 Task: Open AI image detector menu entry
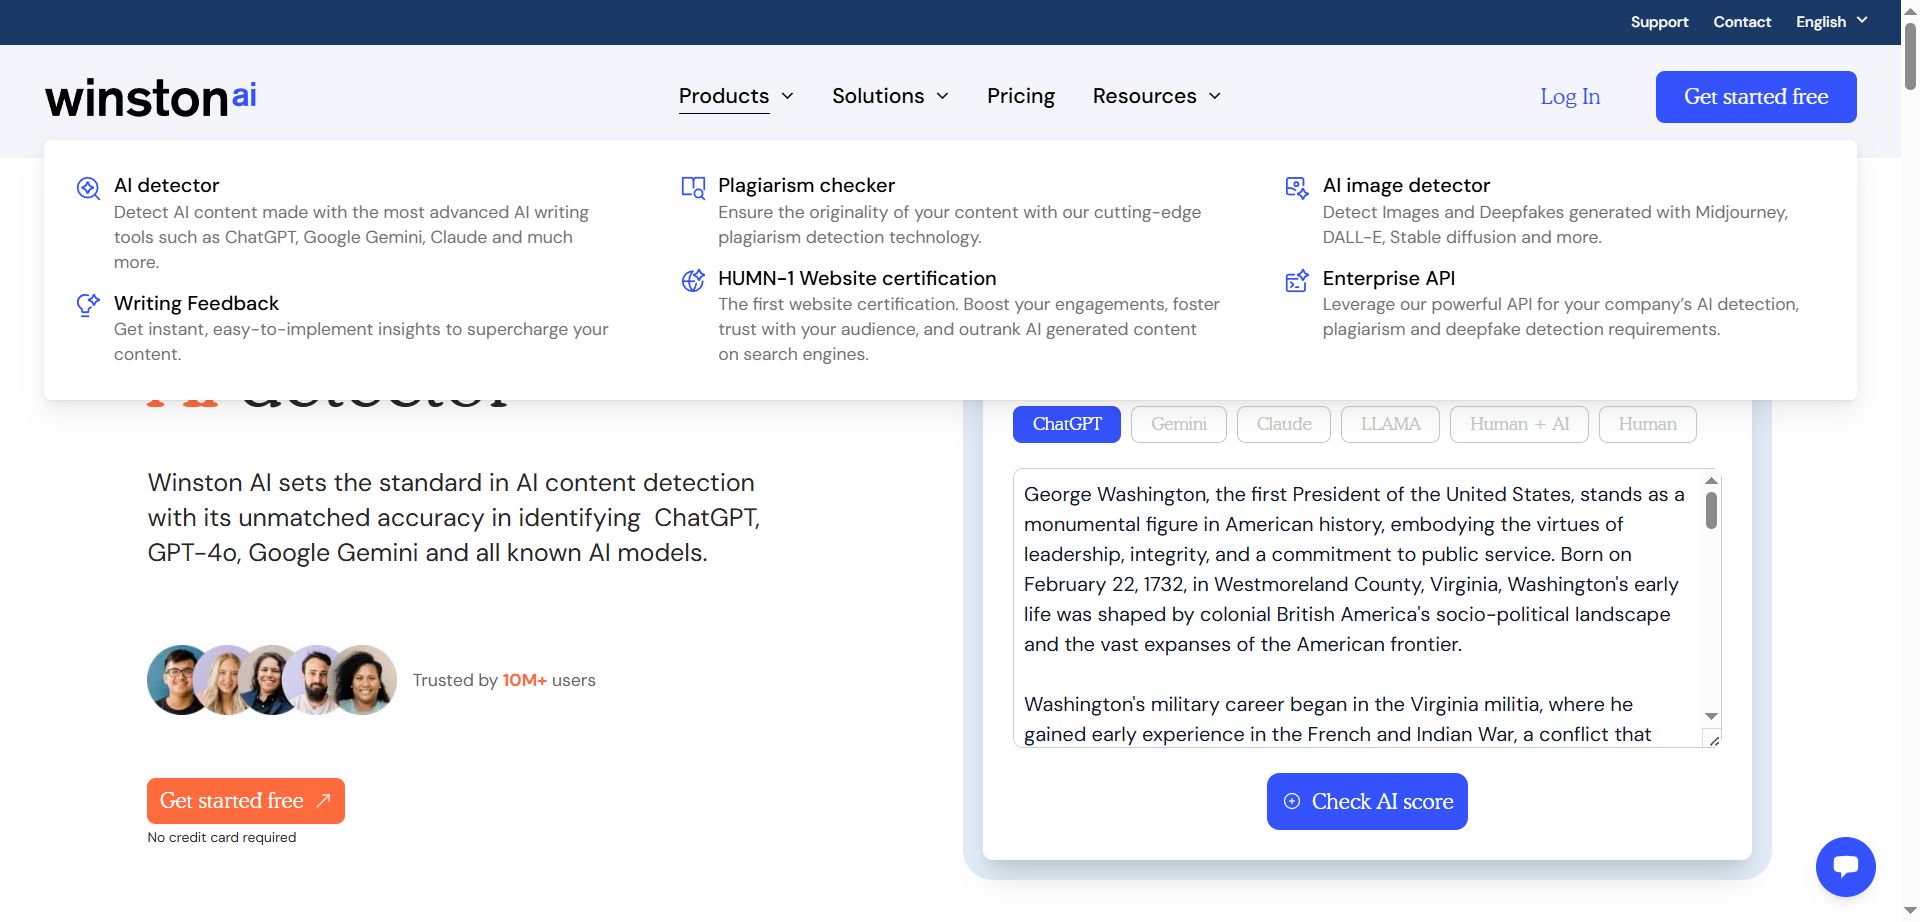pos(1406,185)
